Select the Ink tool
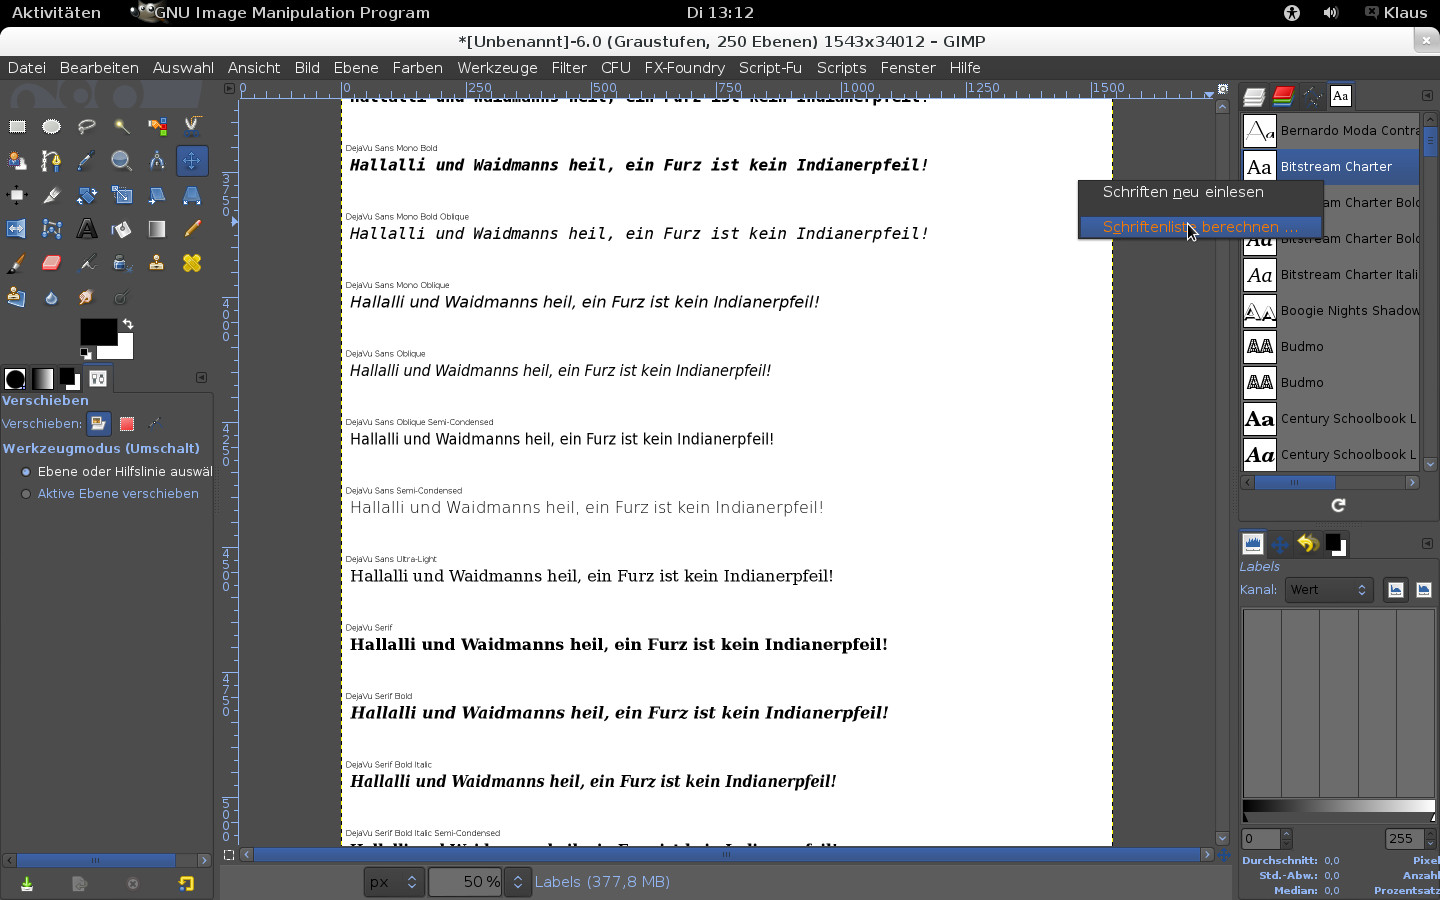Image resolution: width=1440 pixels, height=900 pixels. pos(122,263)
